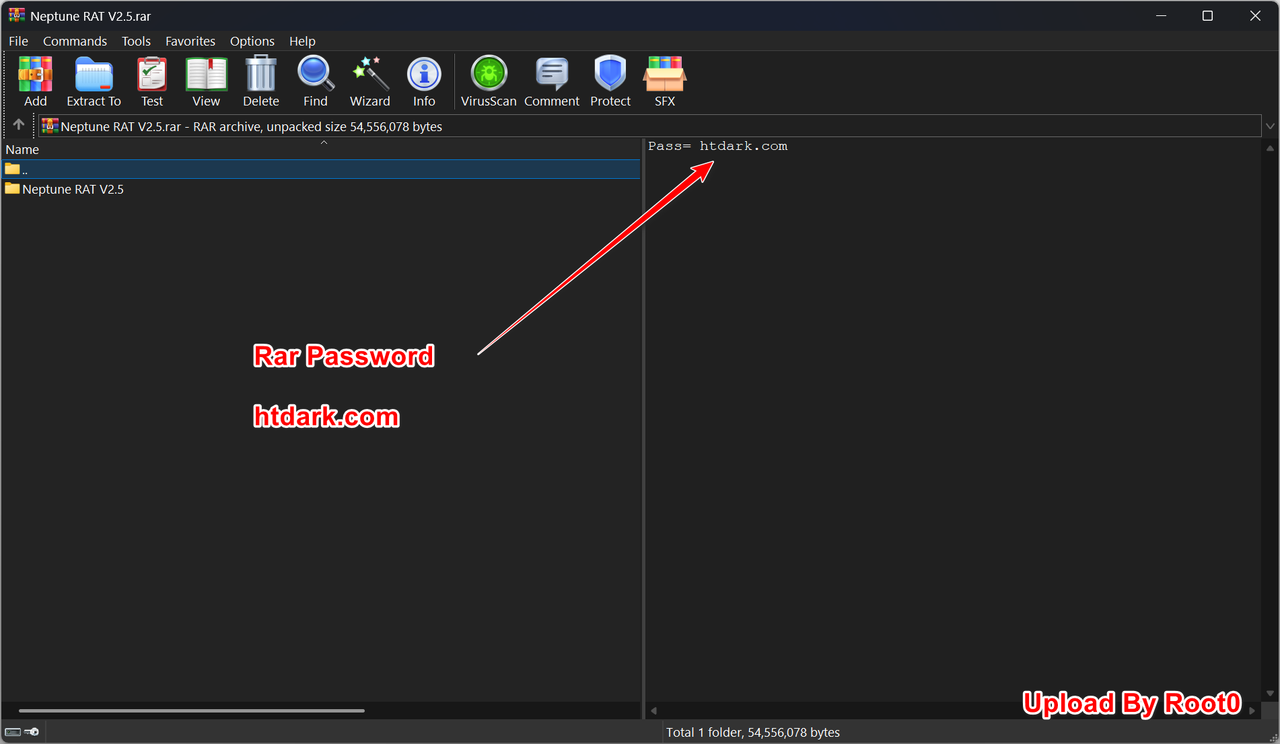Screen dimensions: 1280x744
Task: Click the Delete trash can icon
Action: (x=261, y=81)
